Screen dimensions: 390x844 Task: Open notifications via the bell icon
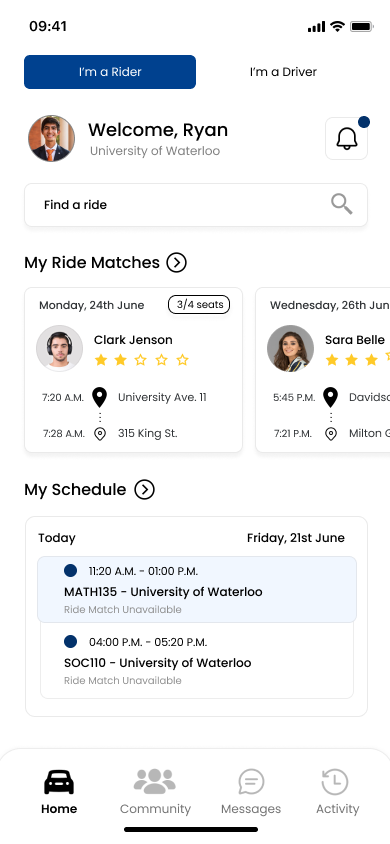coord(346,139)
